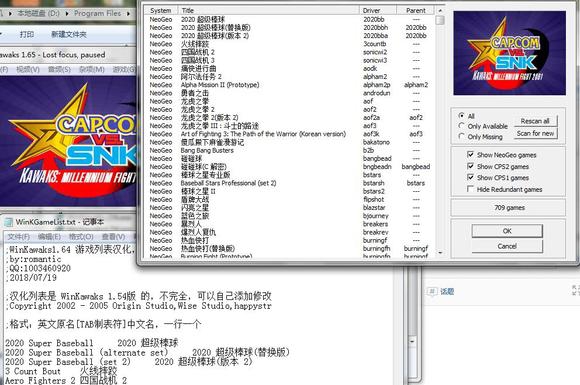Select the Only Missing radio button
The image size is (580, 385).
461,136
